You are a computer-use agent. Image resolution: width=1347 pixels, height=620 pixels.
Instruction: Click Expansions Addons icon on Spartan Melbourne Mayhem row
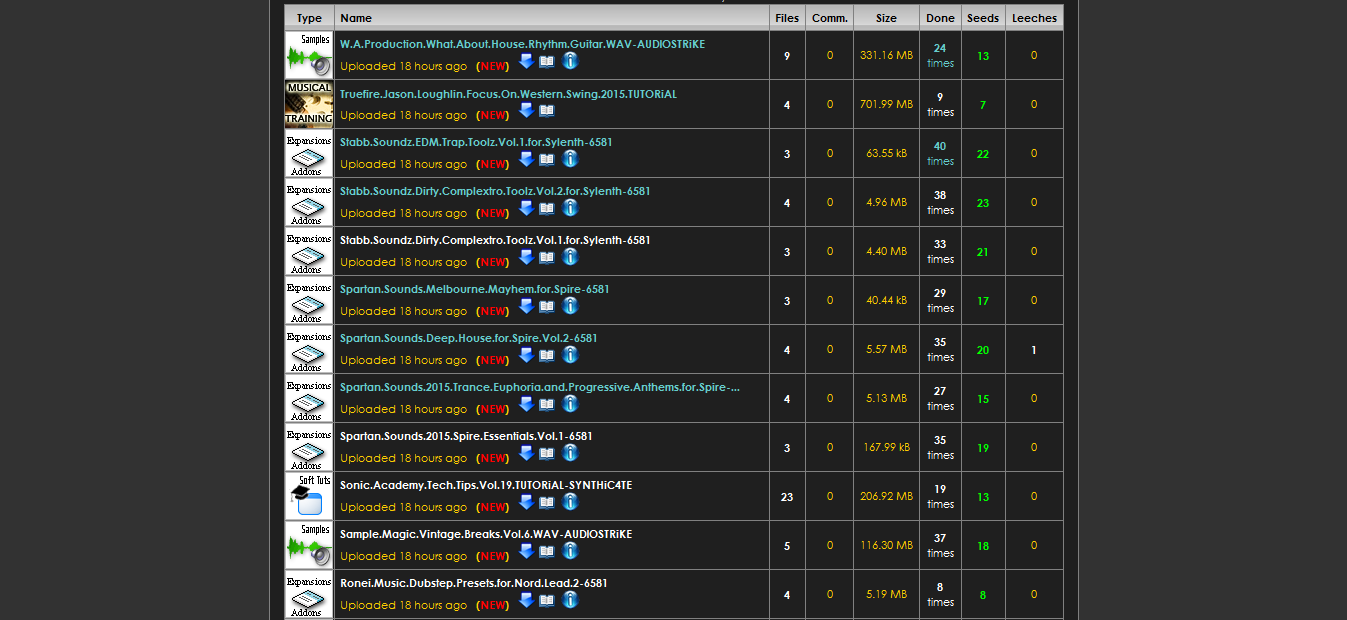309,300
